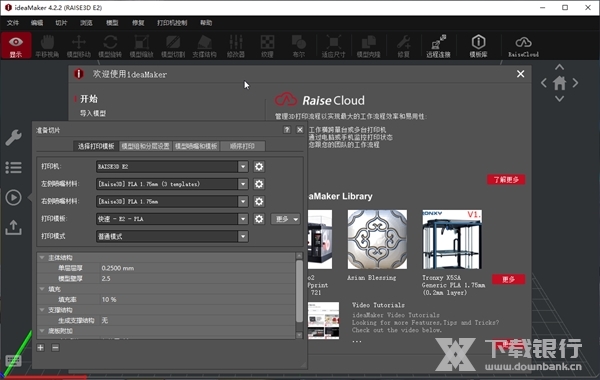Collapse the 主体结构 group
The height and width of the screenshot is (380, 600).
pyautogui.click(x=42, y=258)
